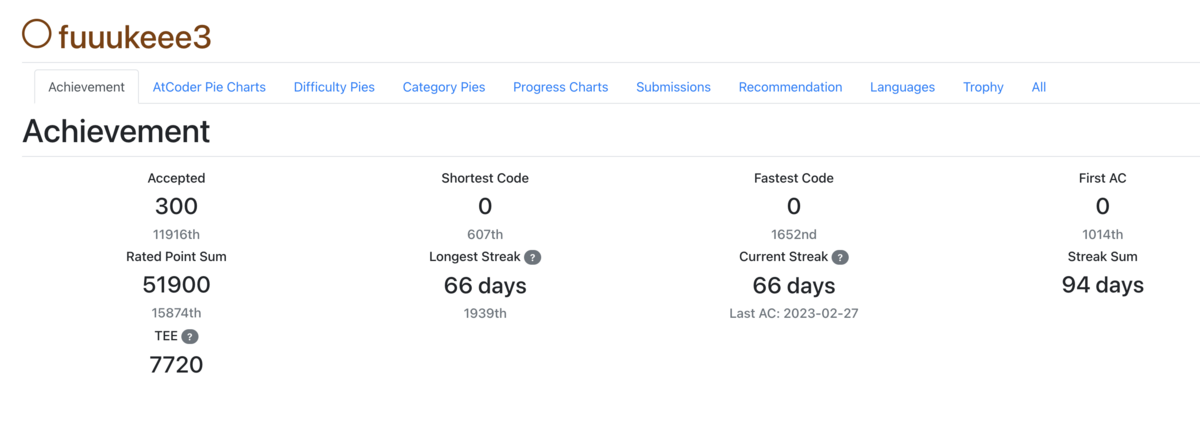Click the Streak Sum value 94 days
This screenshot has height=424, width=1200.
click(x=1102, y=285)
